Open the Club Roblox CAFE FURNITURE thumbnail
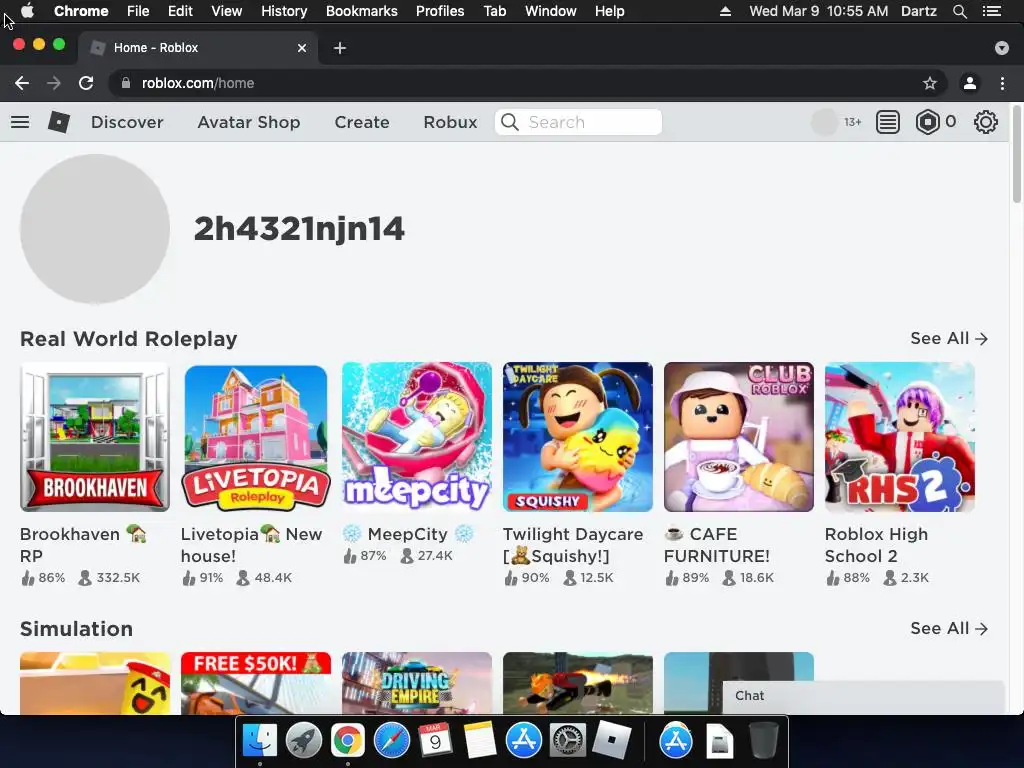1024x768 pixels. coord(739,437)
